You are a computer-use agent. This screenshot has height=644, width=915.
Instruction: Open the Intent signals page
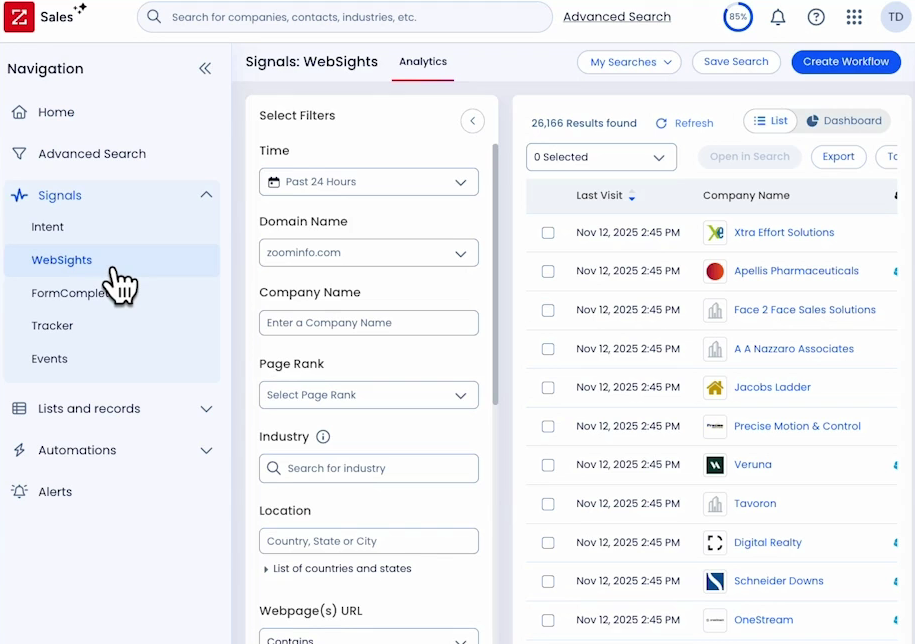(47, 227)
